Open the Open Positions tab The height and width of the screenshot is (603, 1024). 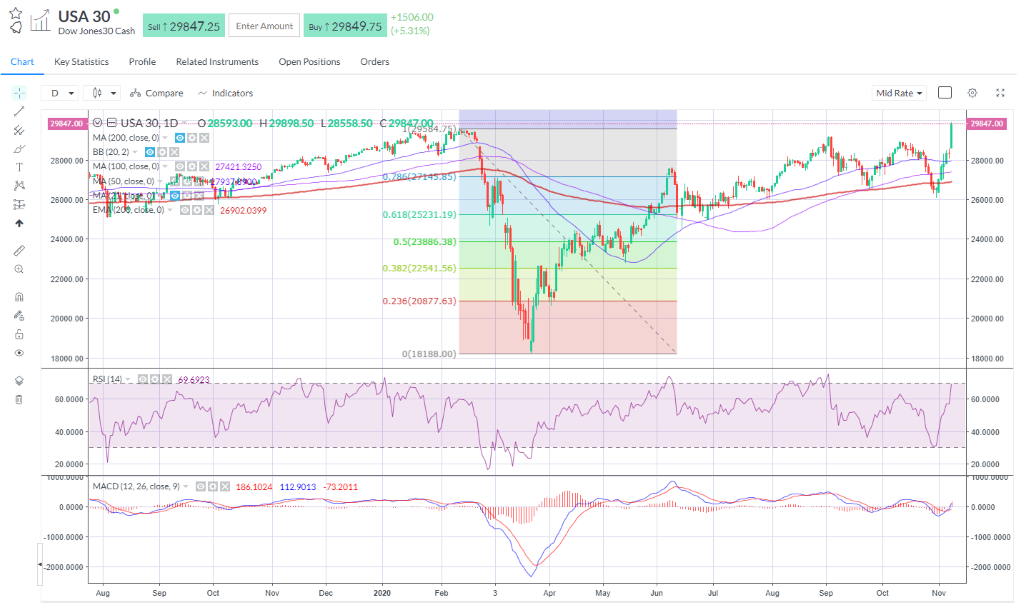309,62
